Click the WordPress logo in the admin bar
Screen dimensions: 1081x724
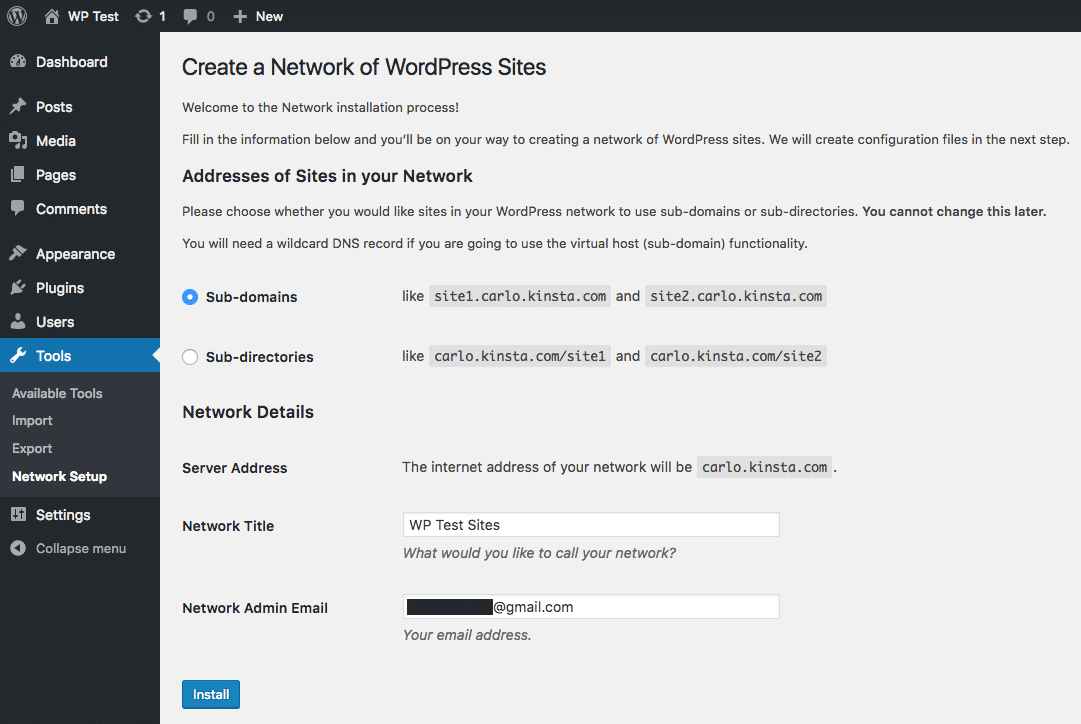point(16,16)
